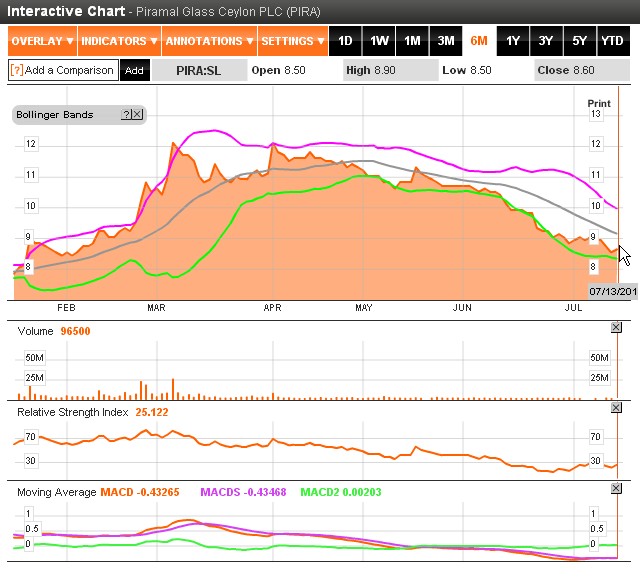
Task: Click the Bollinger Bands label text
Action: pyautogui.click(x=55, y=115)
